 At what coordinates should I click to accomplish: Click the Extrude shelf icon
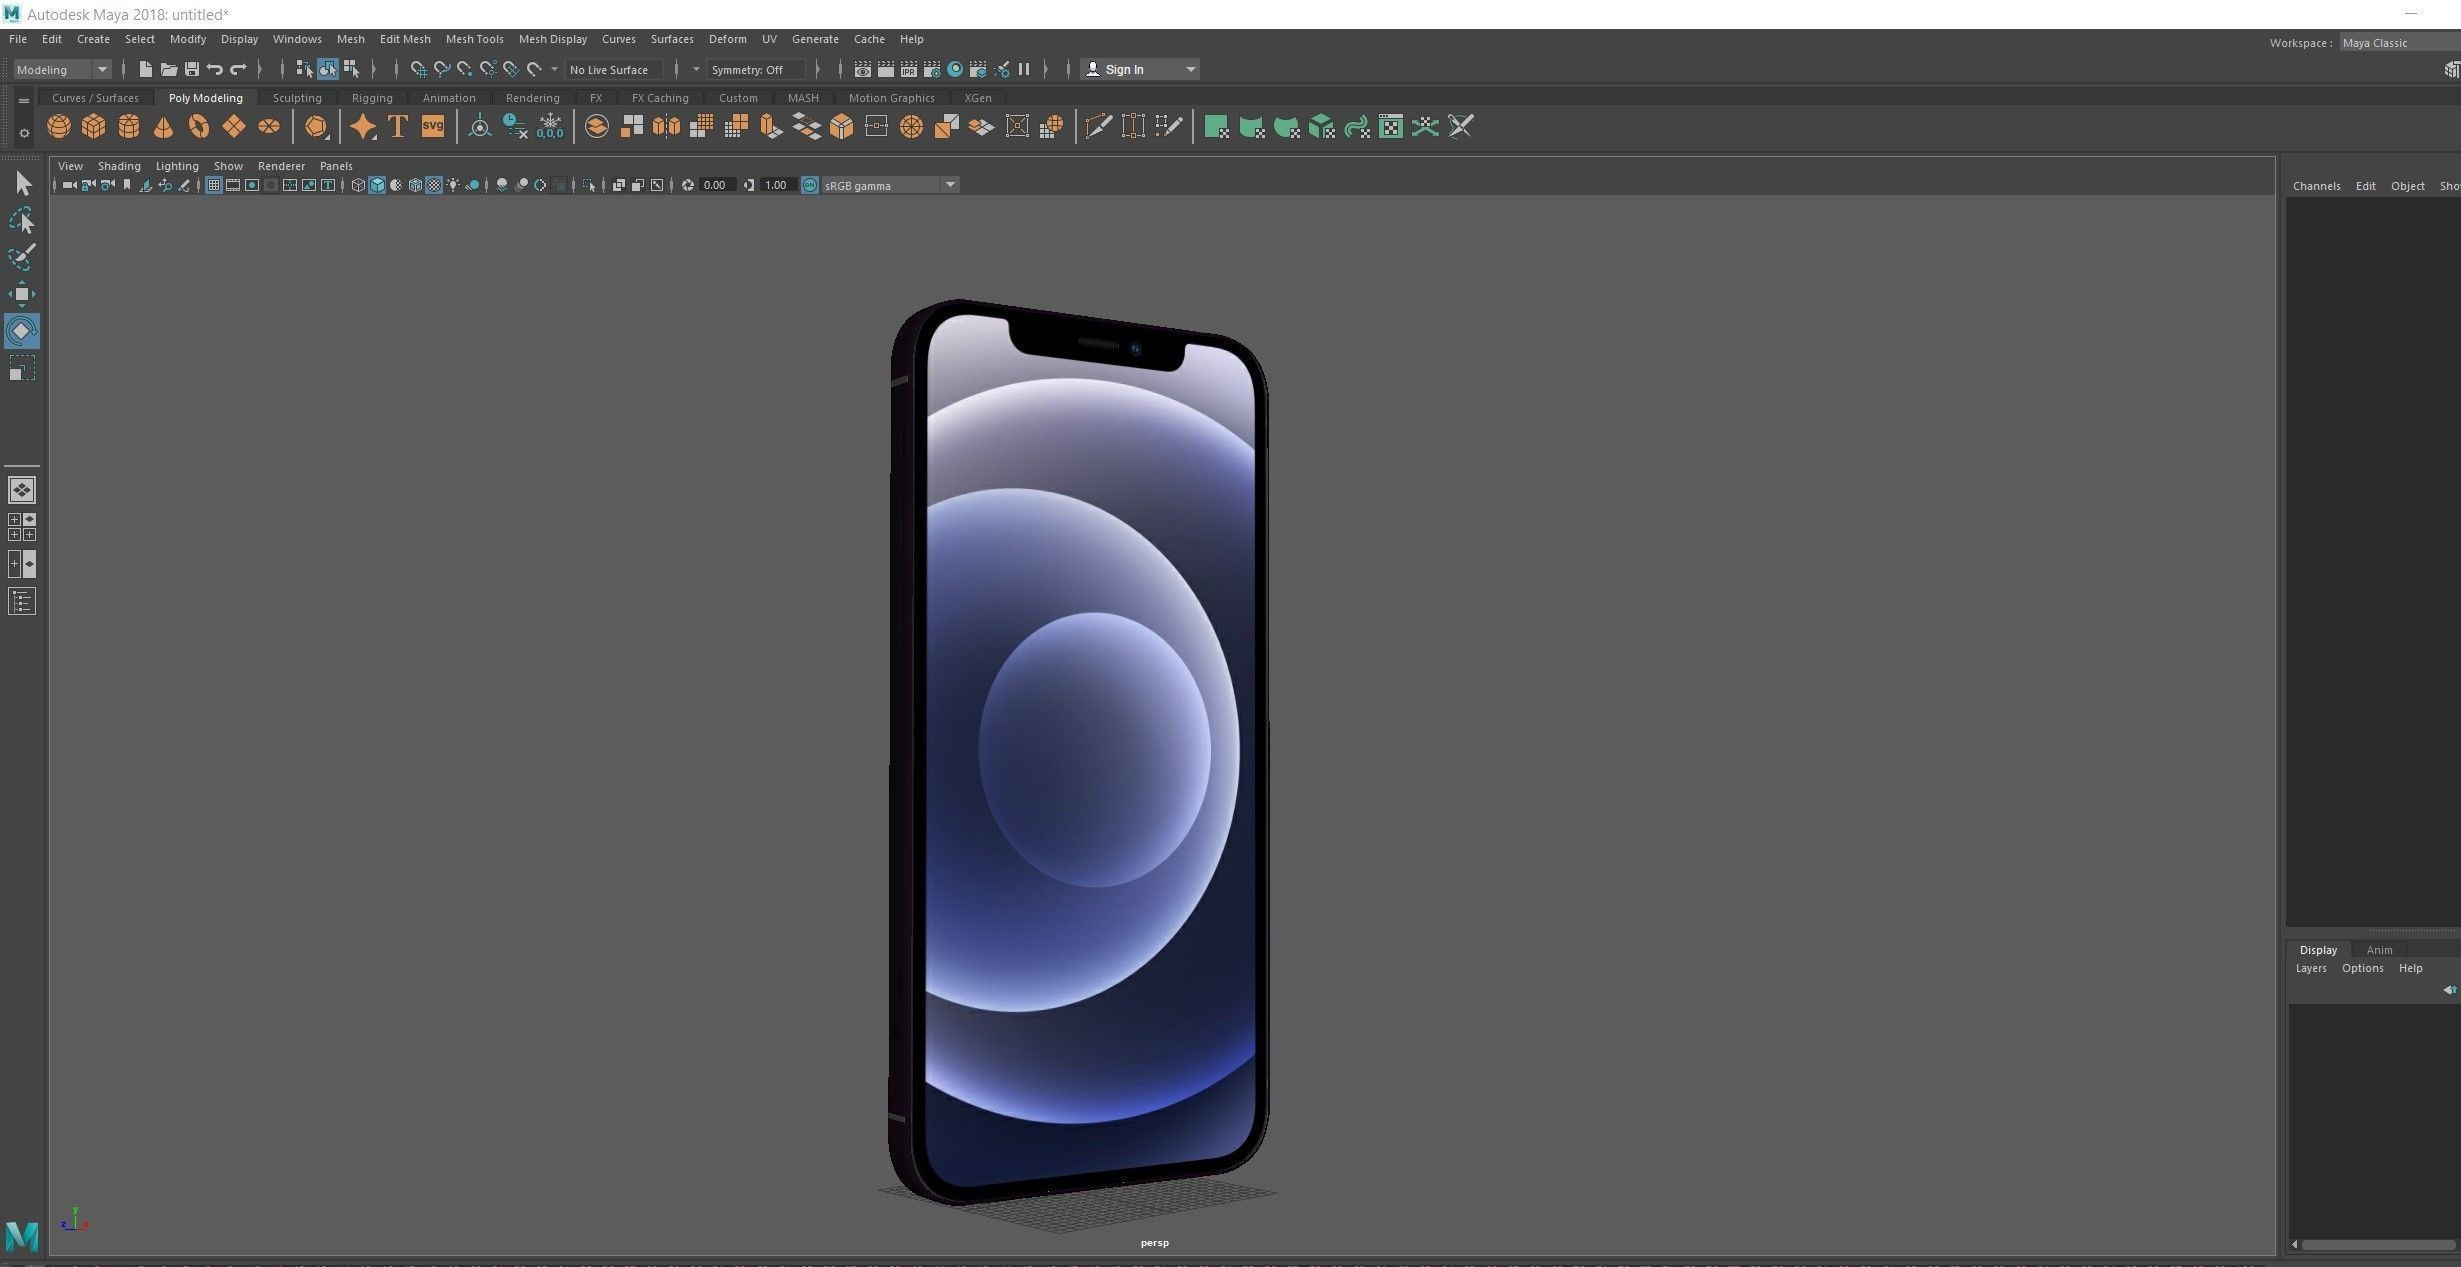coord(771,127)
